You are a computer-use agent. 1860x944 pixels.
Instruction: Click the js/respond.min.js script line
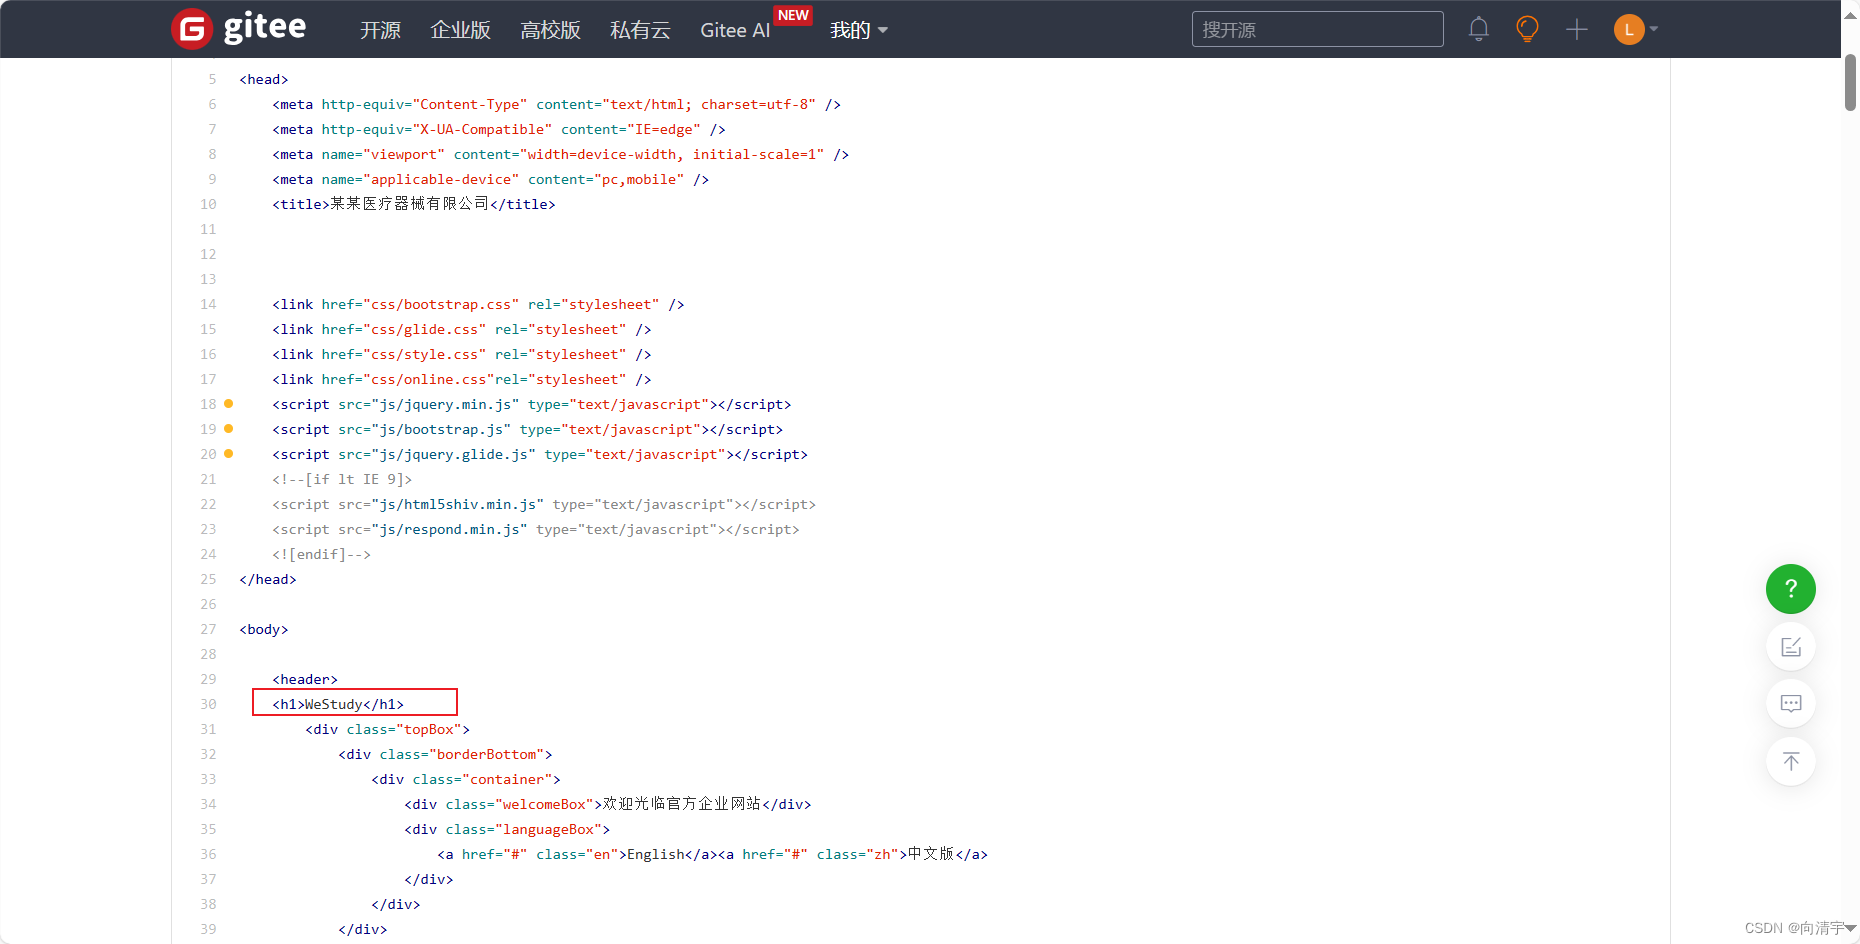pos(535,529)
